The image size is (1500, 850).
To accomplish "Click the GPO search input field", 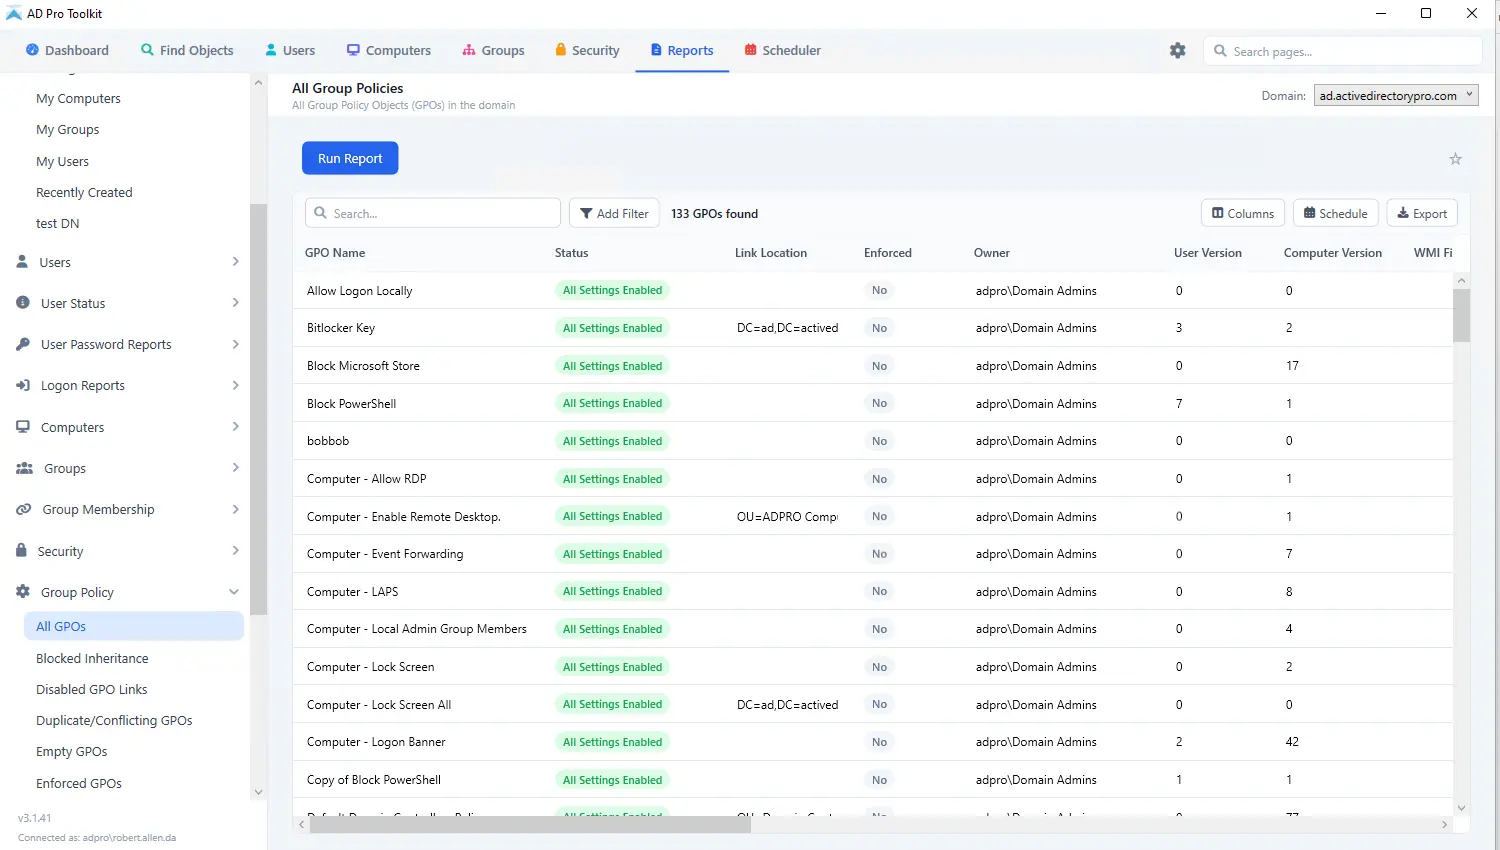I will click(433, 213).
